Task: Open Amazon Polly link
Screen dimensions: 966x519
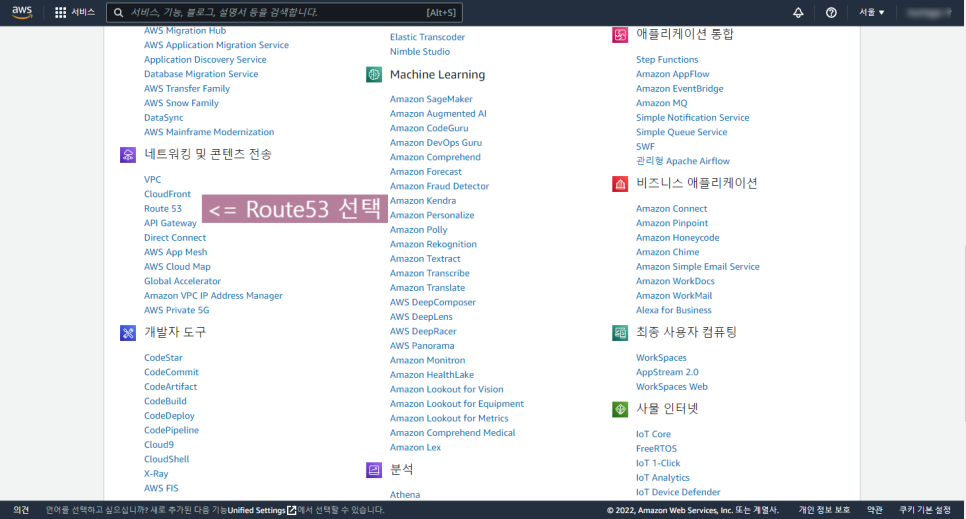Action: 418,230
